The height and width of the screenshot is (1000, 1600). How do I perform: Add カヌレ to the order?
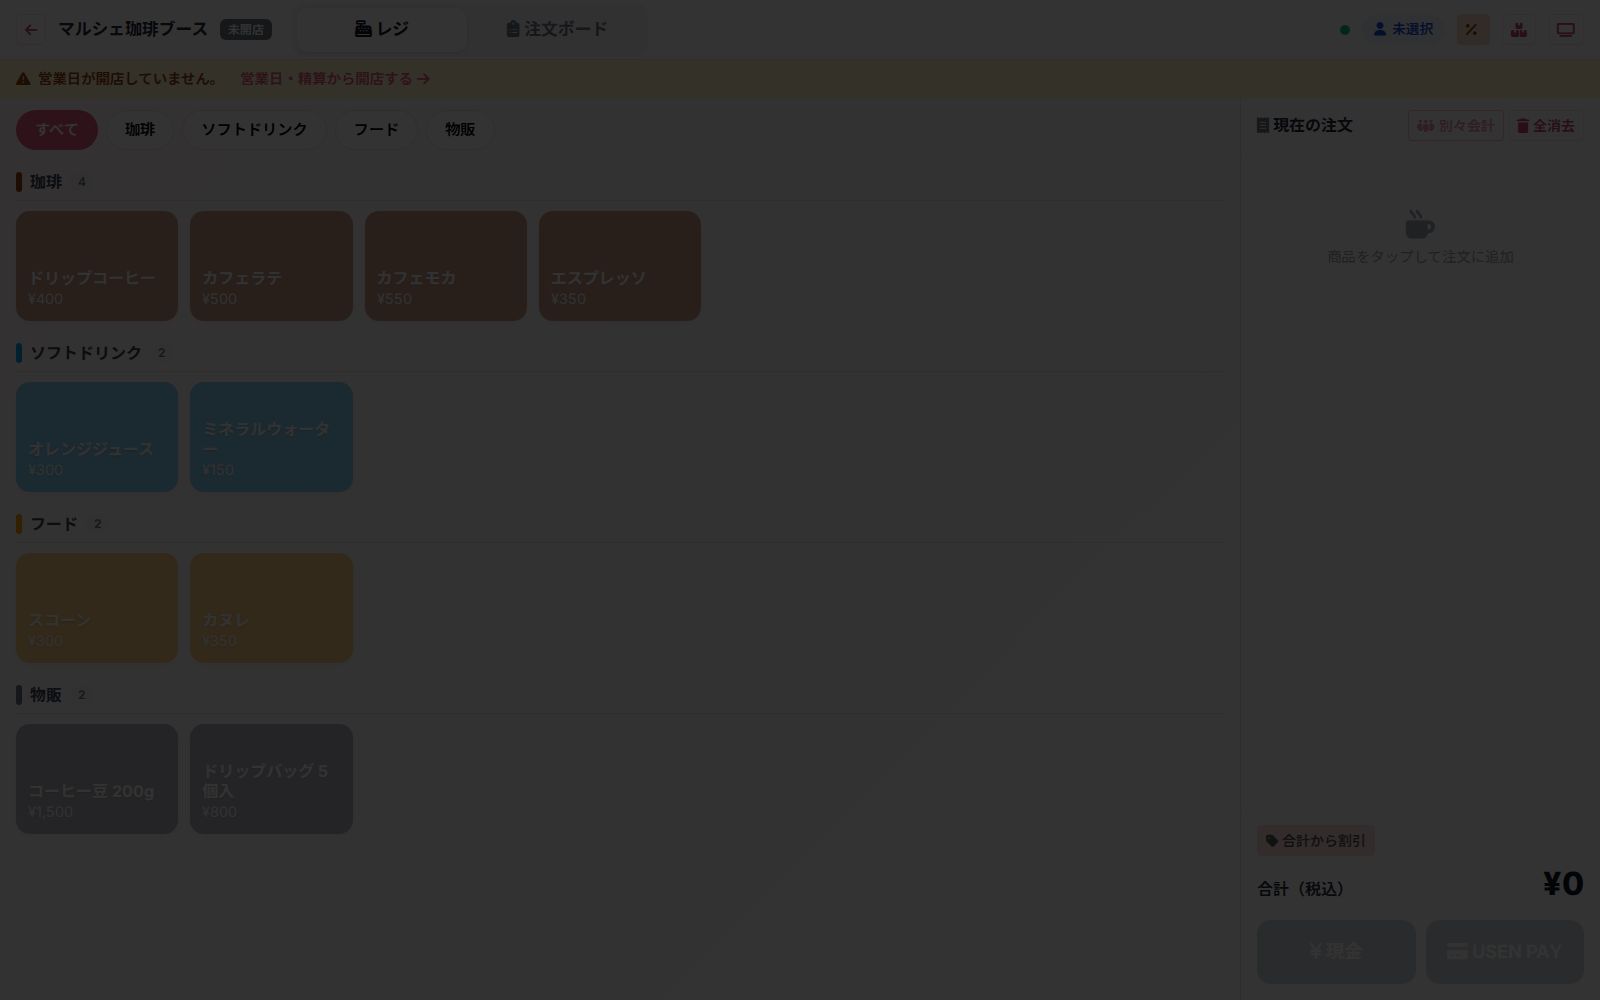(x=271, y=608)
